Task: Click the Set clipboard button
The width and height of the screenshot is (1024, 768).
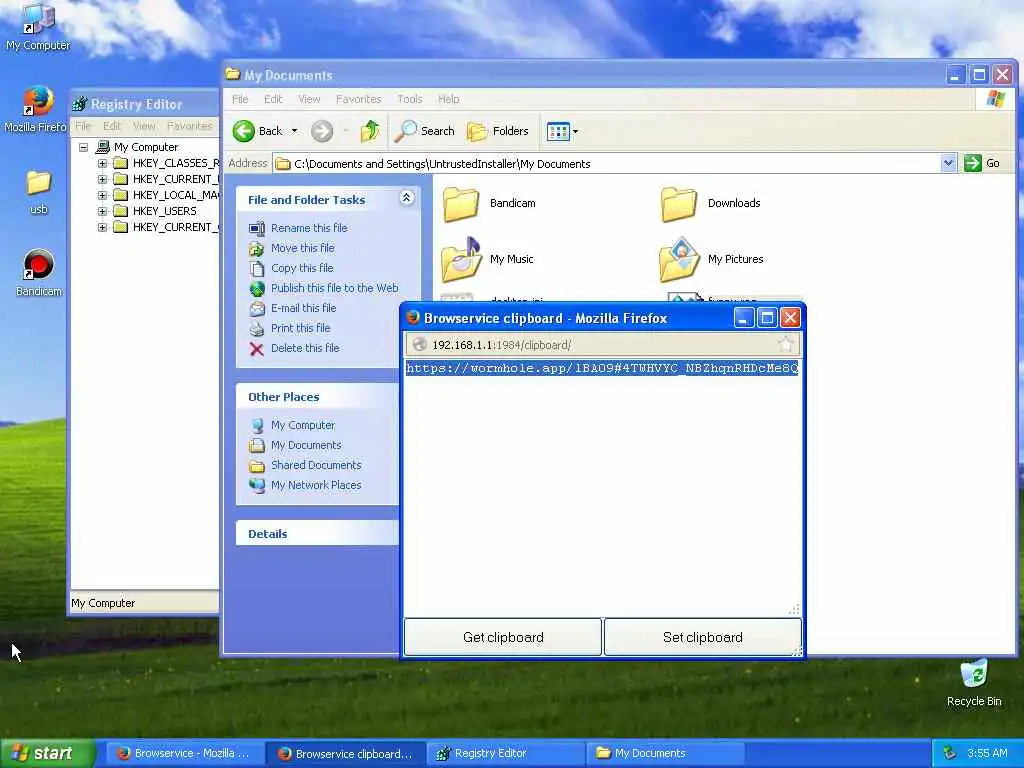Action: (703, 637)
